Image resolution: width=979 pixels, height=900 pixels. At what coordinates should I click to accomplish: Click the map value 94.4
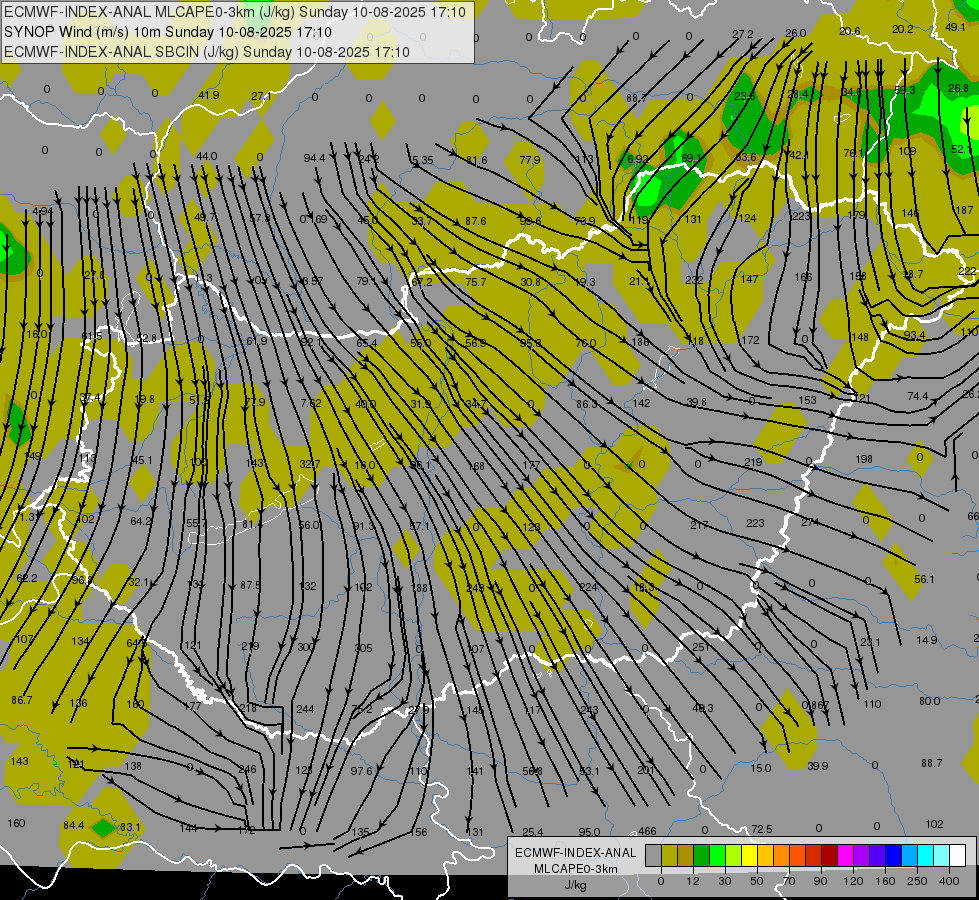point(315,159)
